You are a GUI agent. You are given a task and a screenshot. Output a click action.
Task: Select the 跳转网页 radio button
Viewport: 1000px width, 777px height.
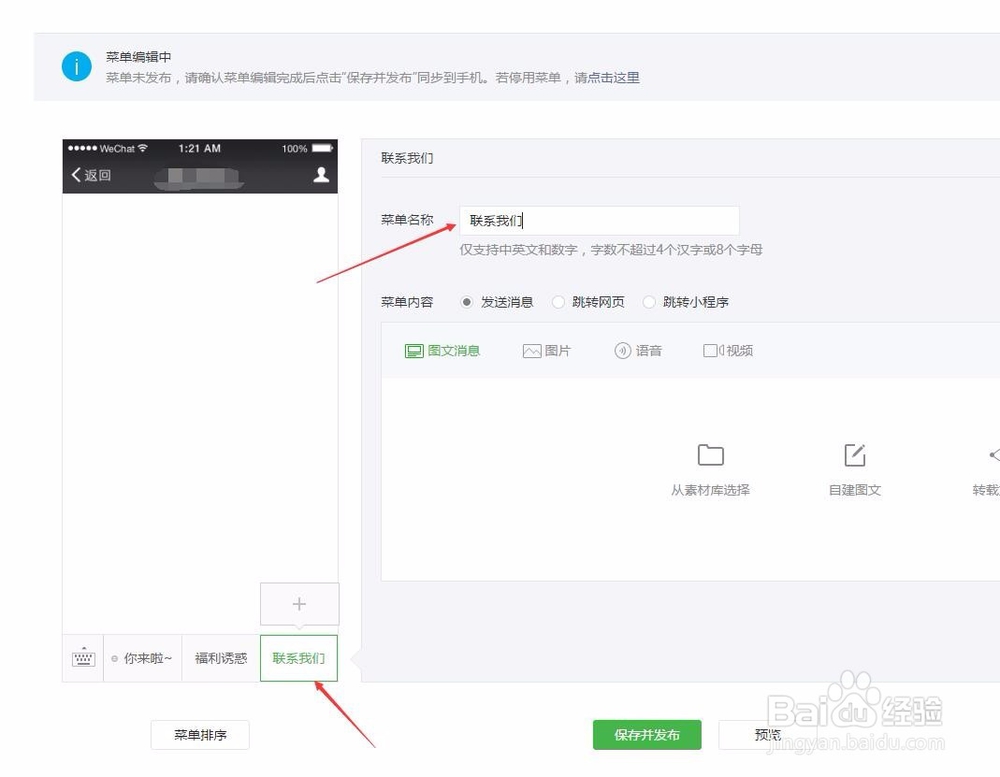pos(558,301)
